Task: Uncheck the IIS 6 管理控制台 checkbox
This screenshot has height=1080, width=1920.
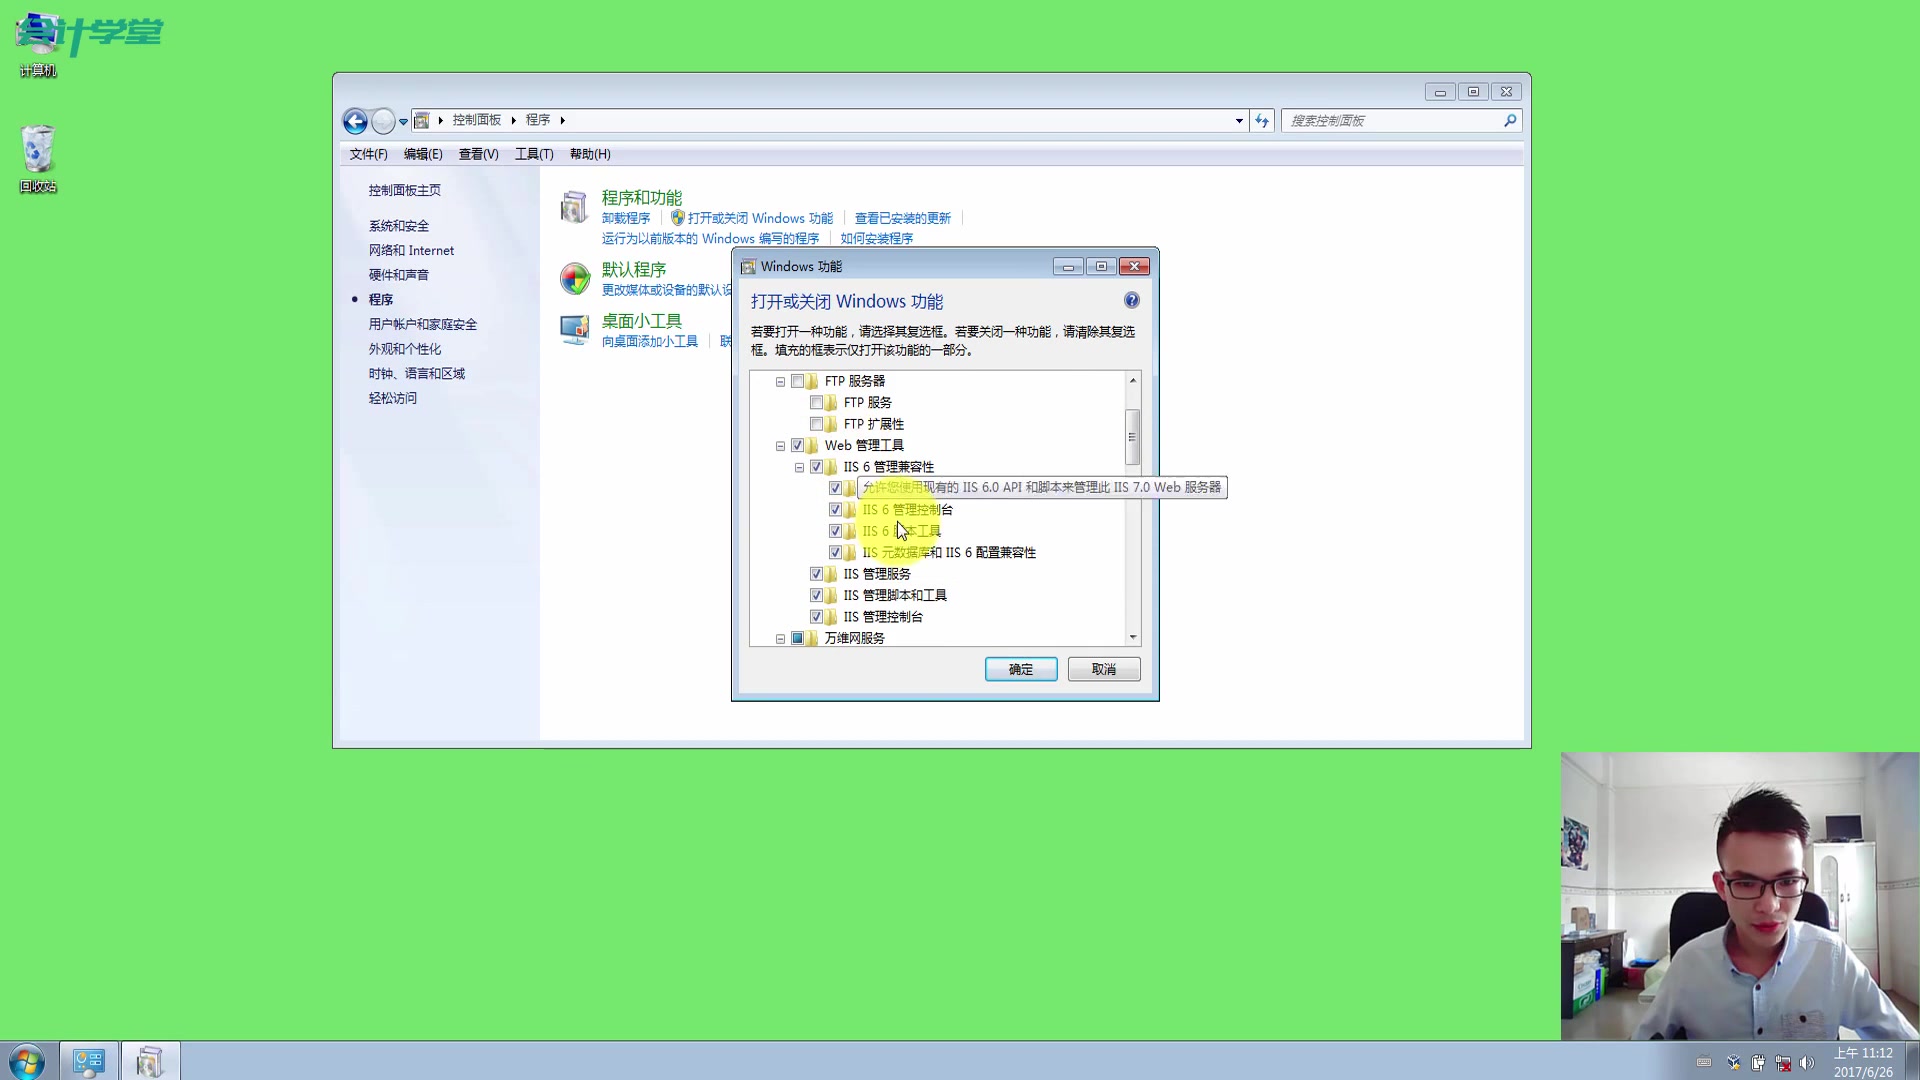Action: click(836, 509)
